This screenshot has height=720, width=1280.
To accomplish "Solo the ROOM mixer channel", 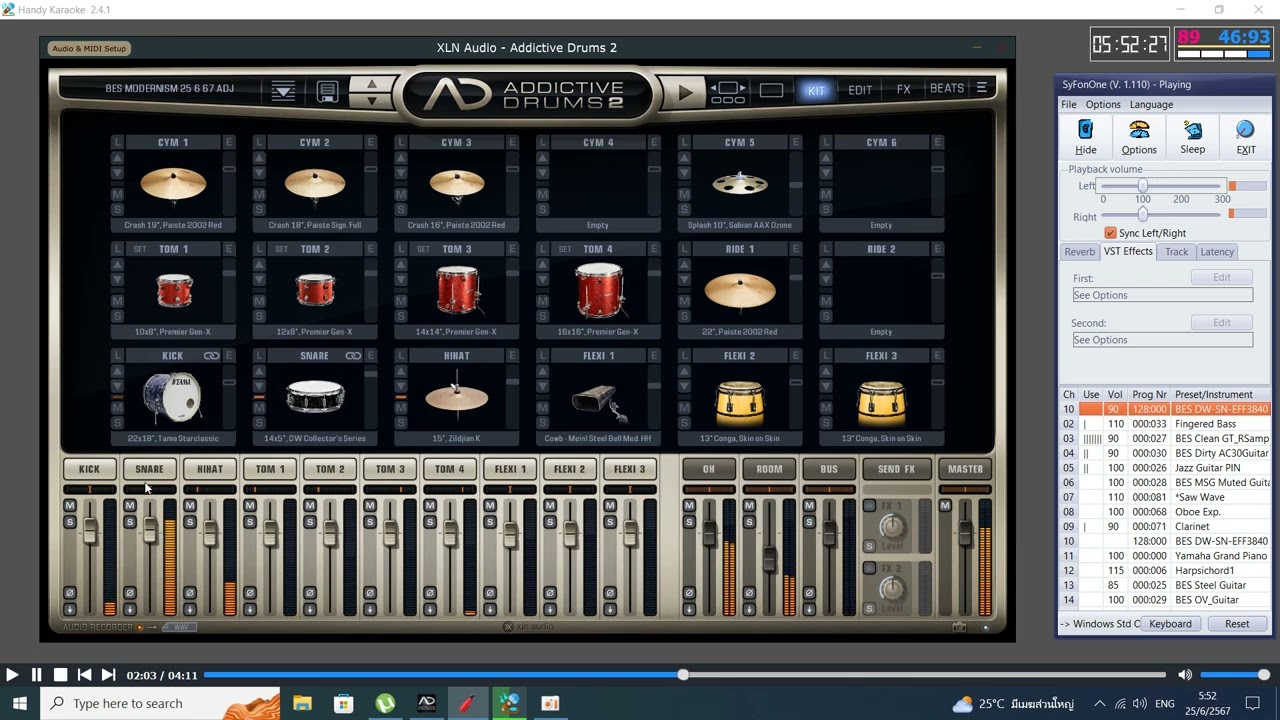I will click(749, 522).
